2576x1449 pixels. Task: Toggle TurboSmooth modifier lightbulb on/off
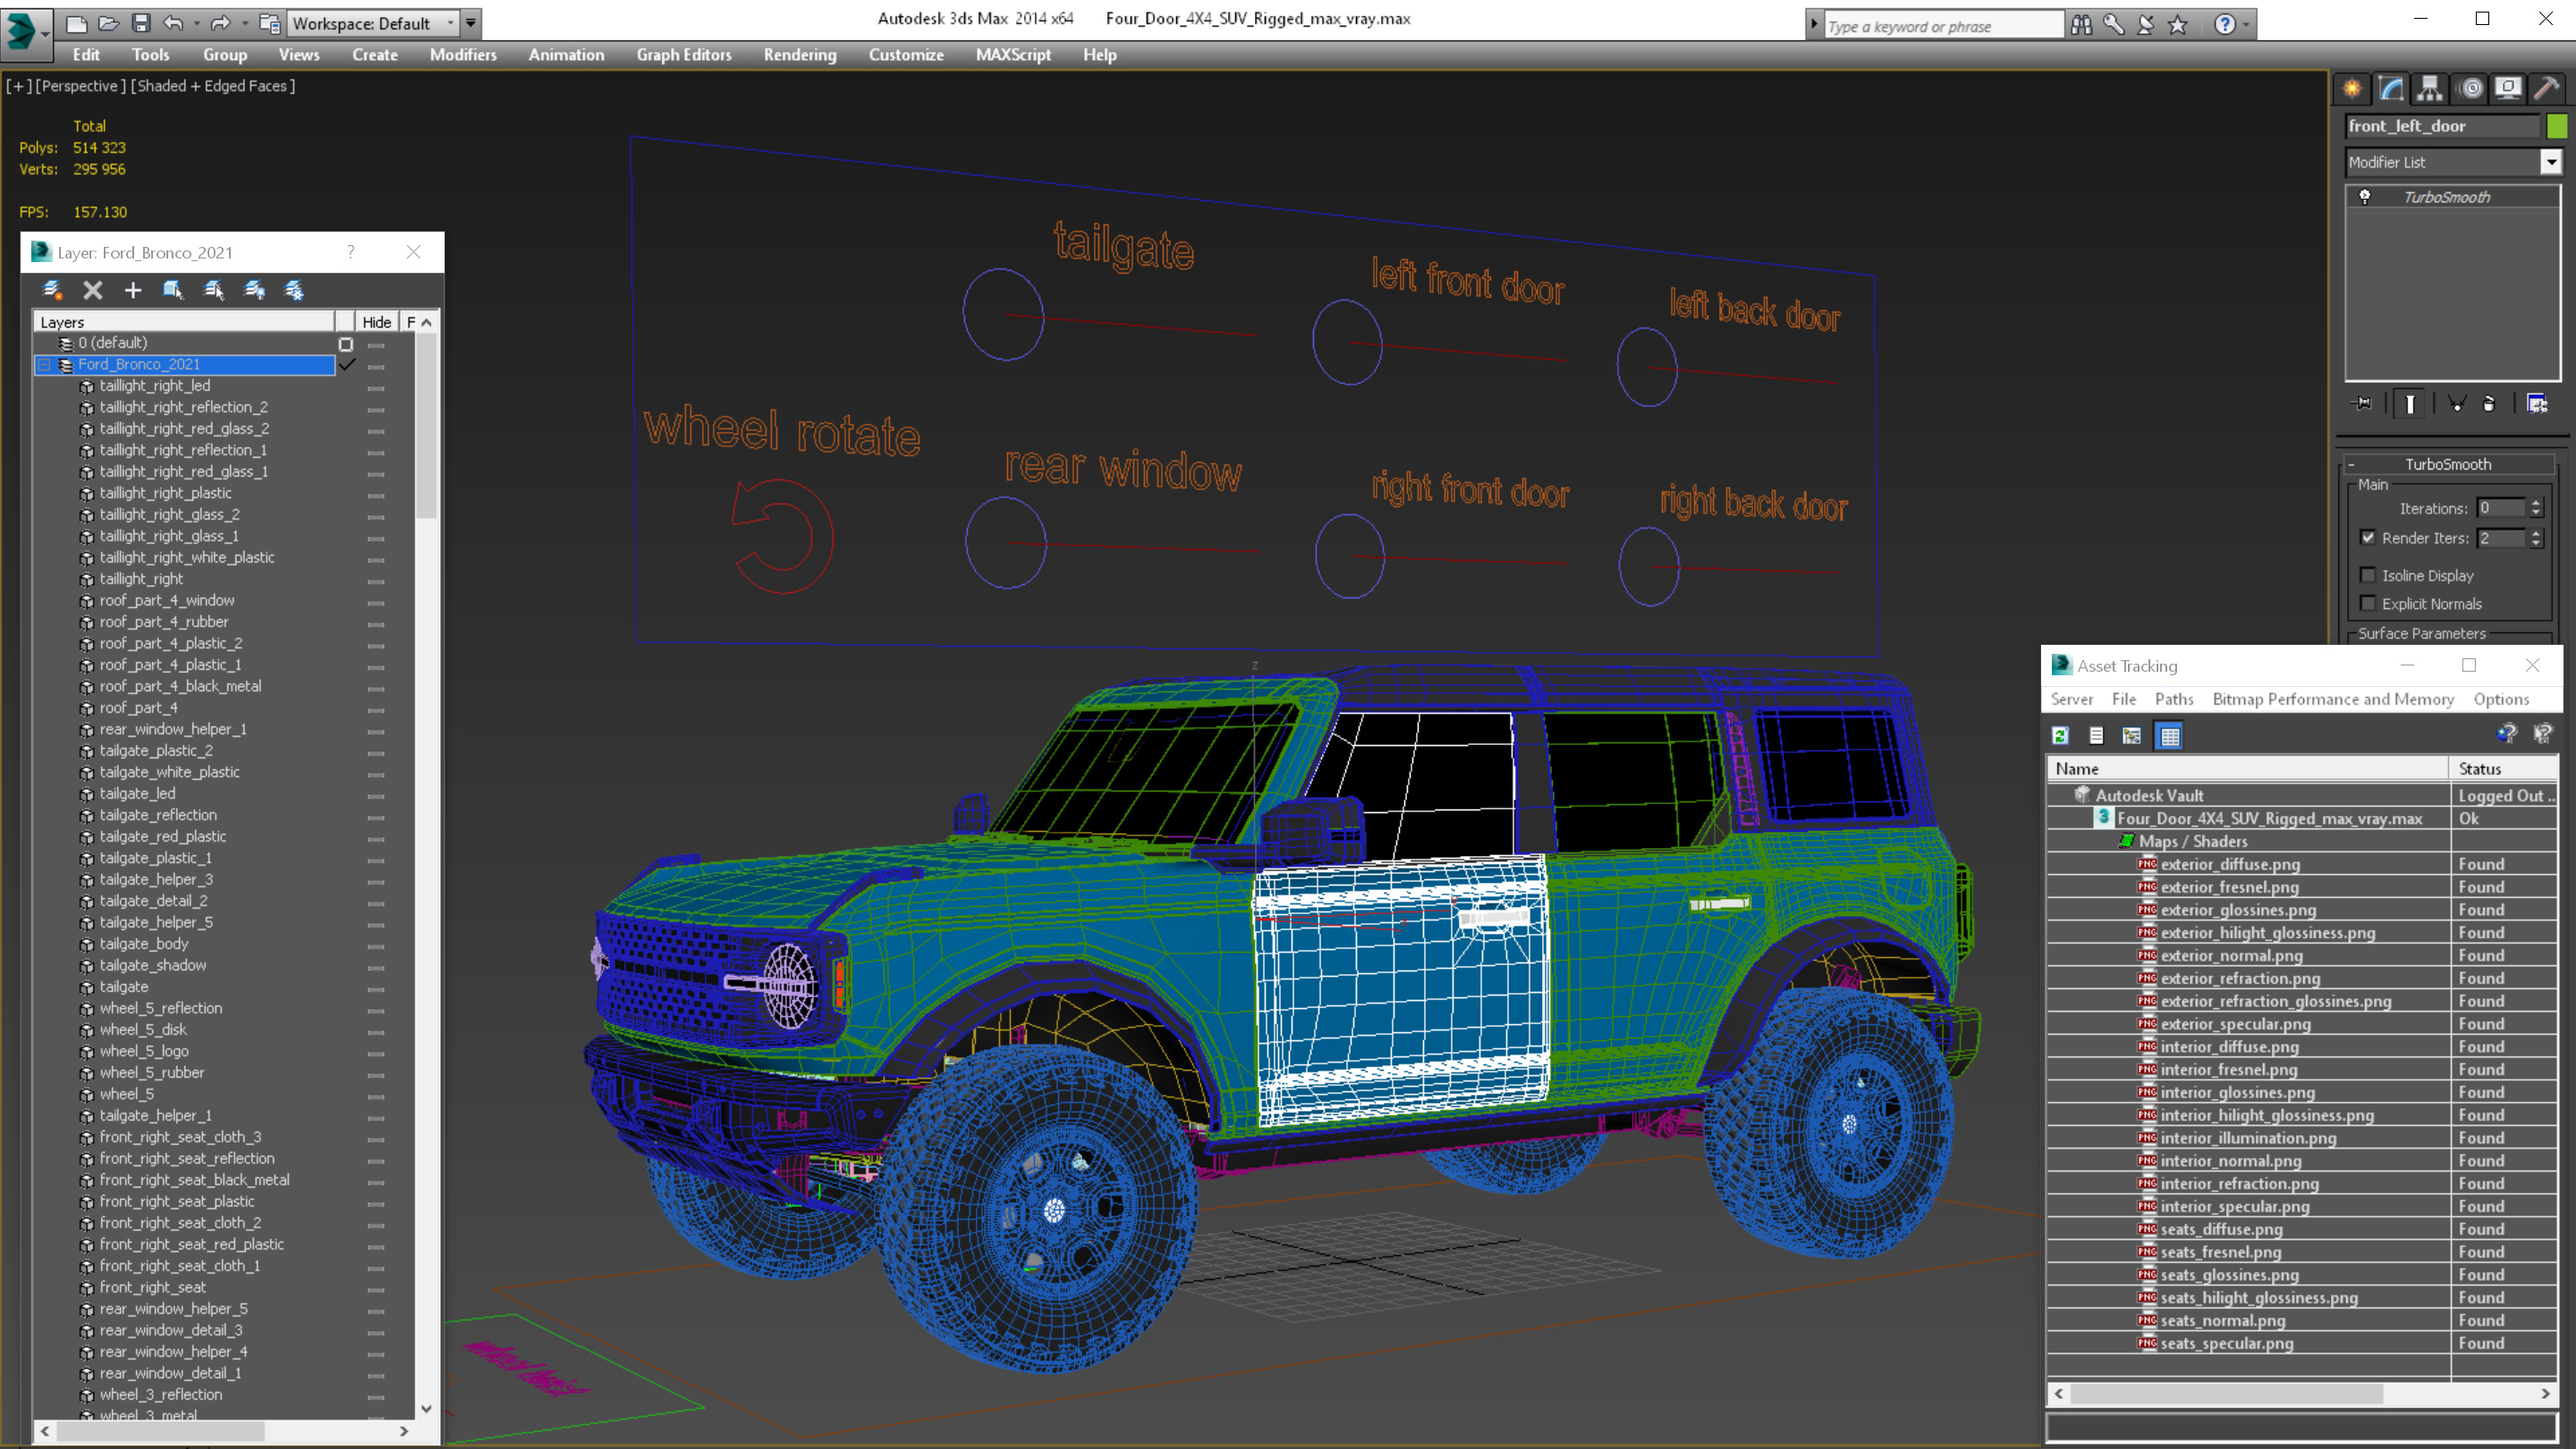point(2365,197)
